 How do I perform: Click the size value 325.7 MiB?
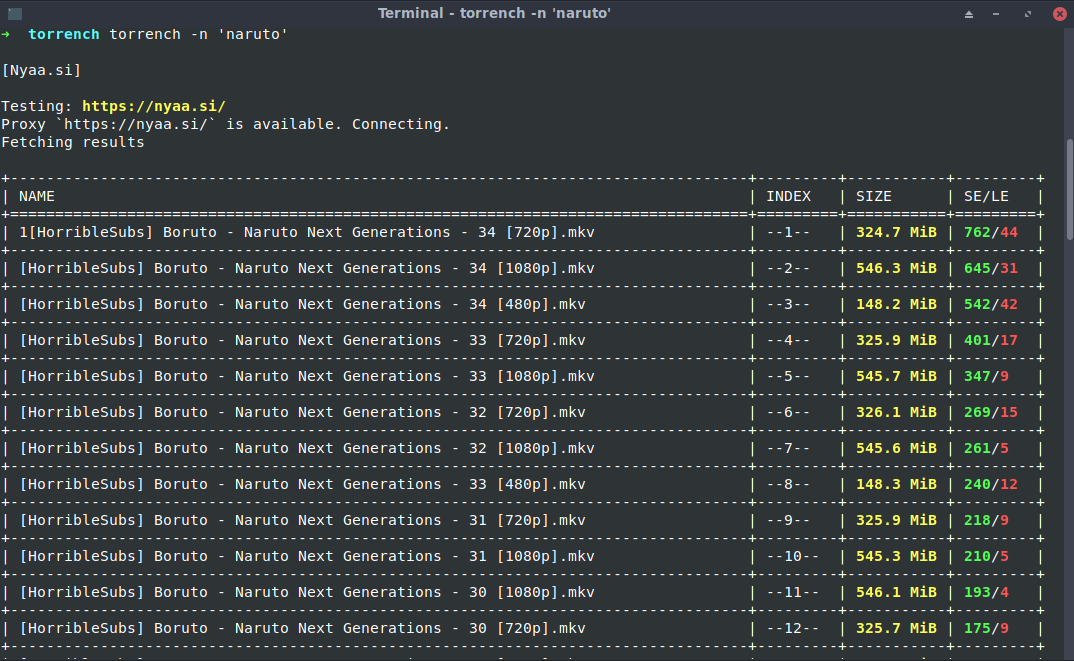click(x=896, y=627)
